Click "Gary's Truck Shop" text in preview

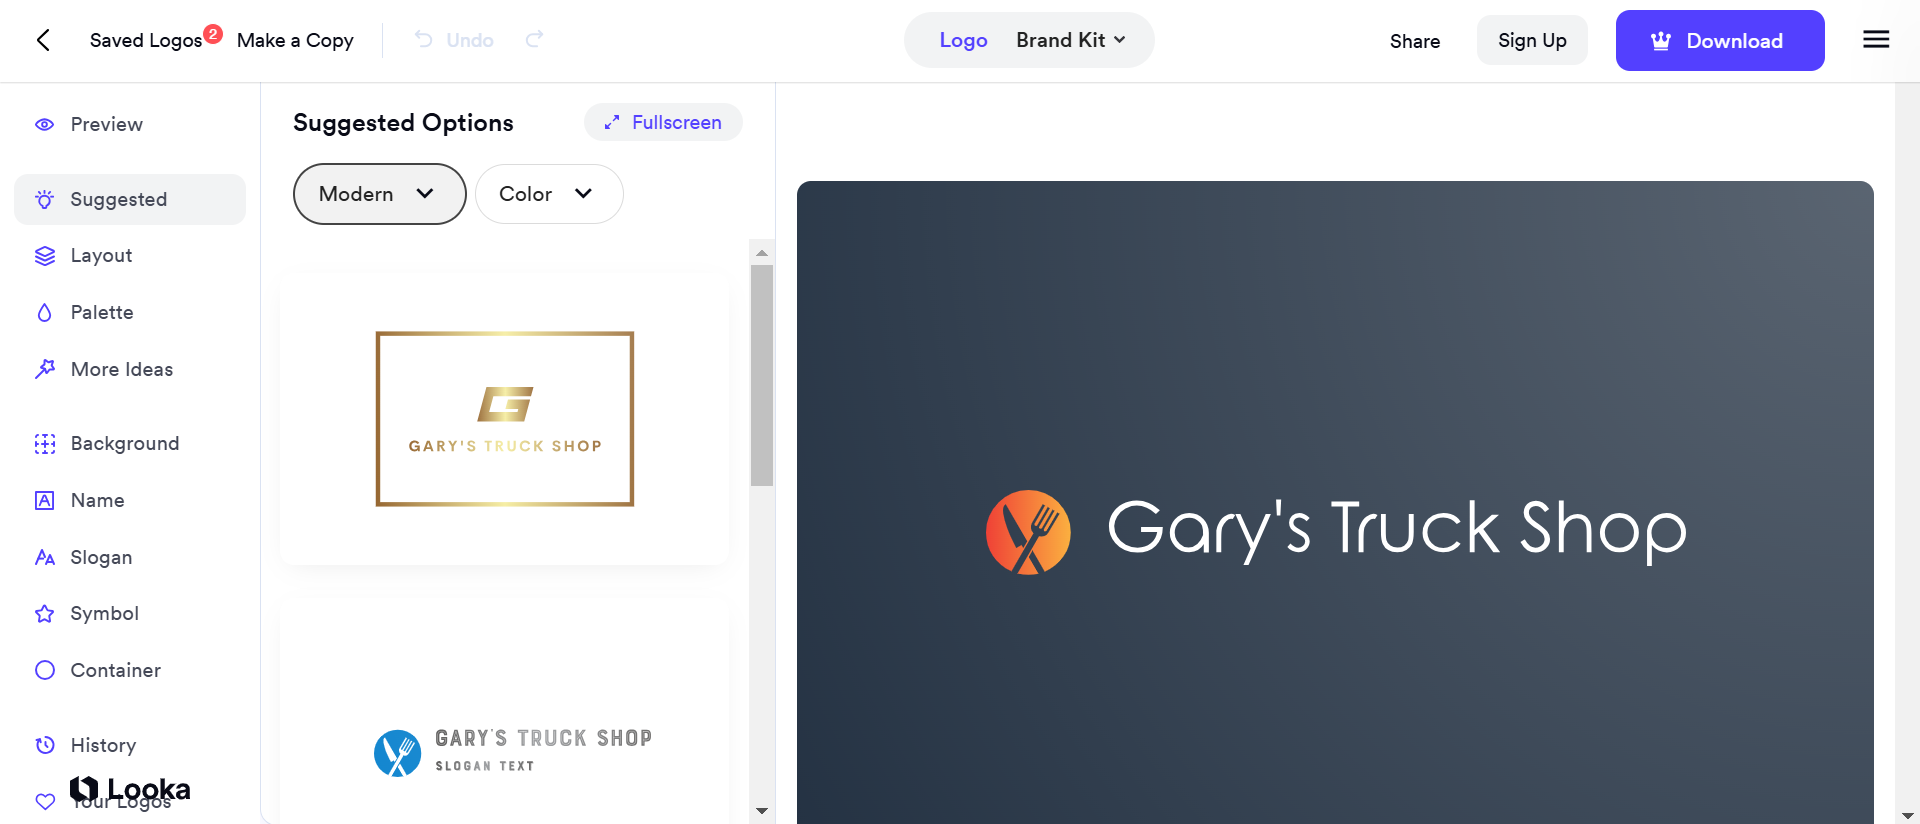1397,530
